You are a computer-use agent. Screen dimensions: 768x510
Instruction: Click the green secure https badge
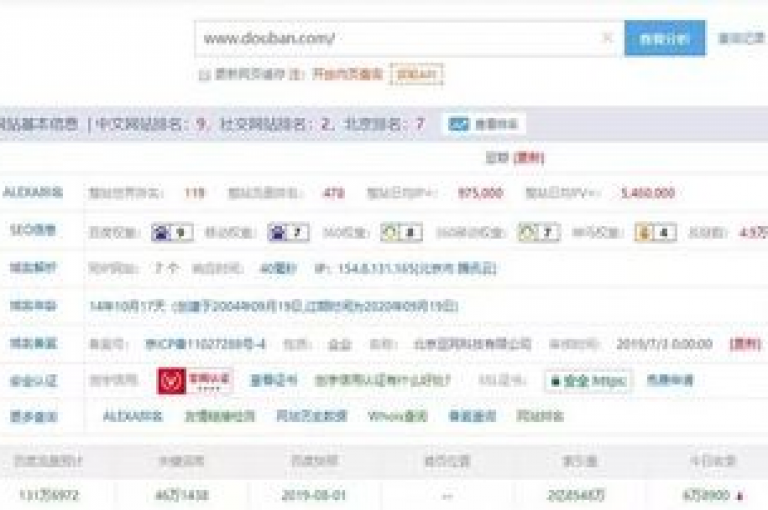588,380
